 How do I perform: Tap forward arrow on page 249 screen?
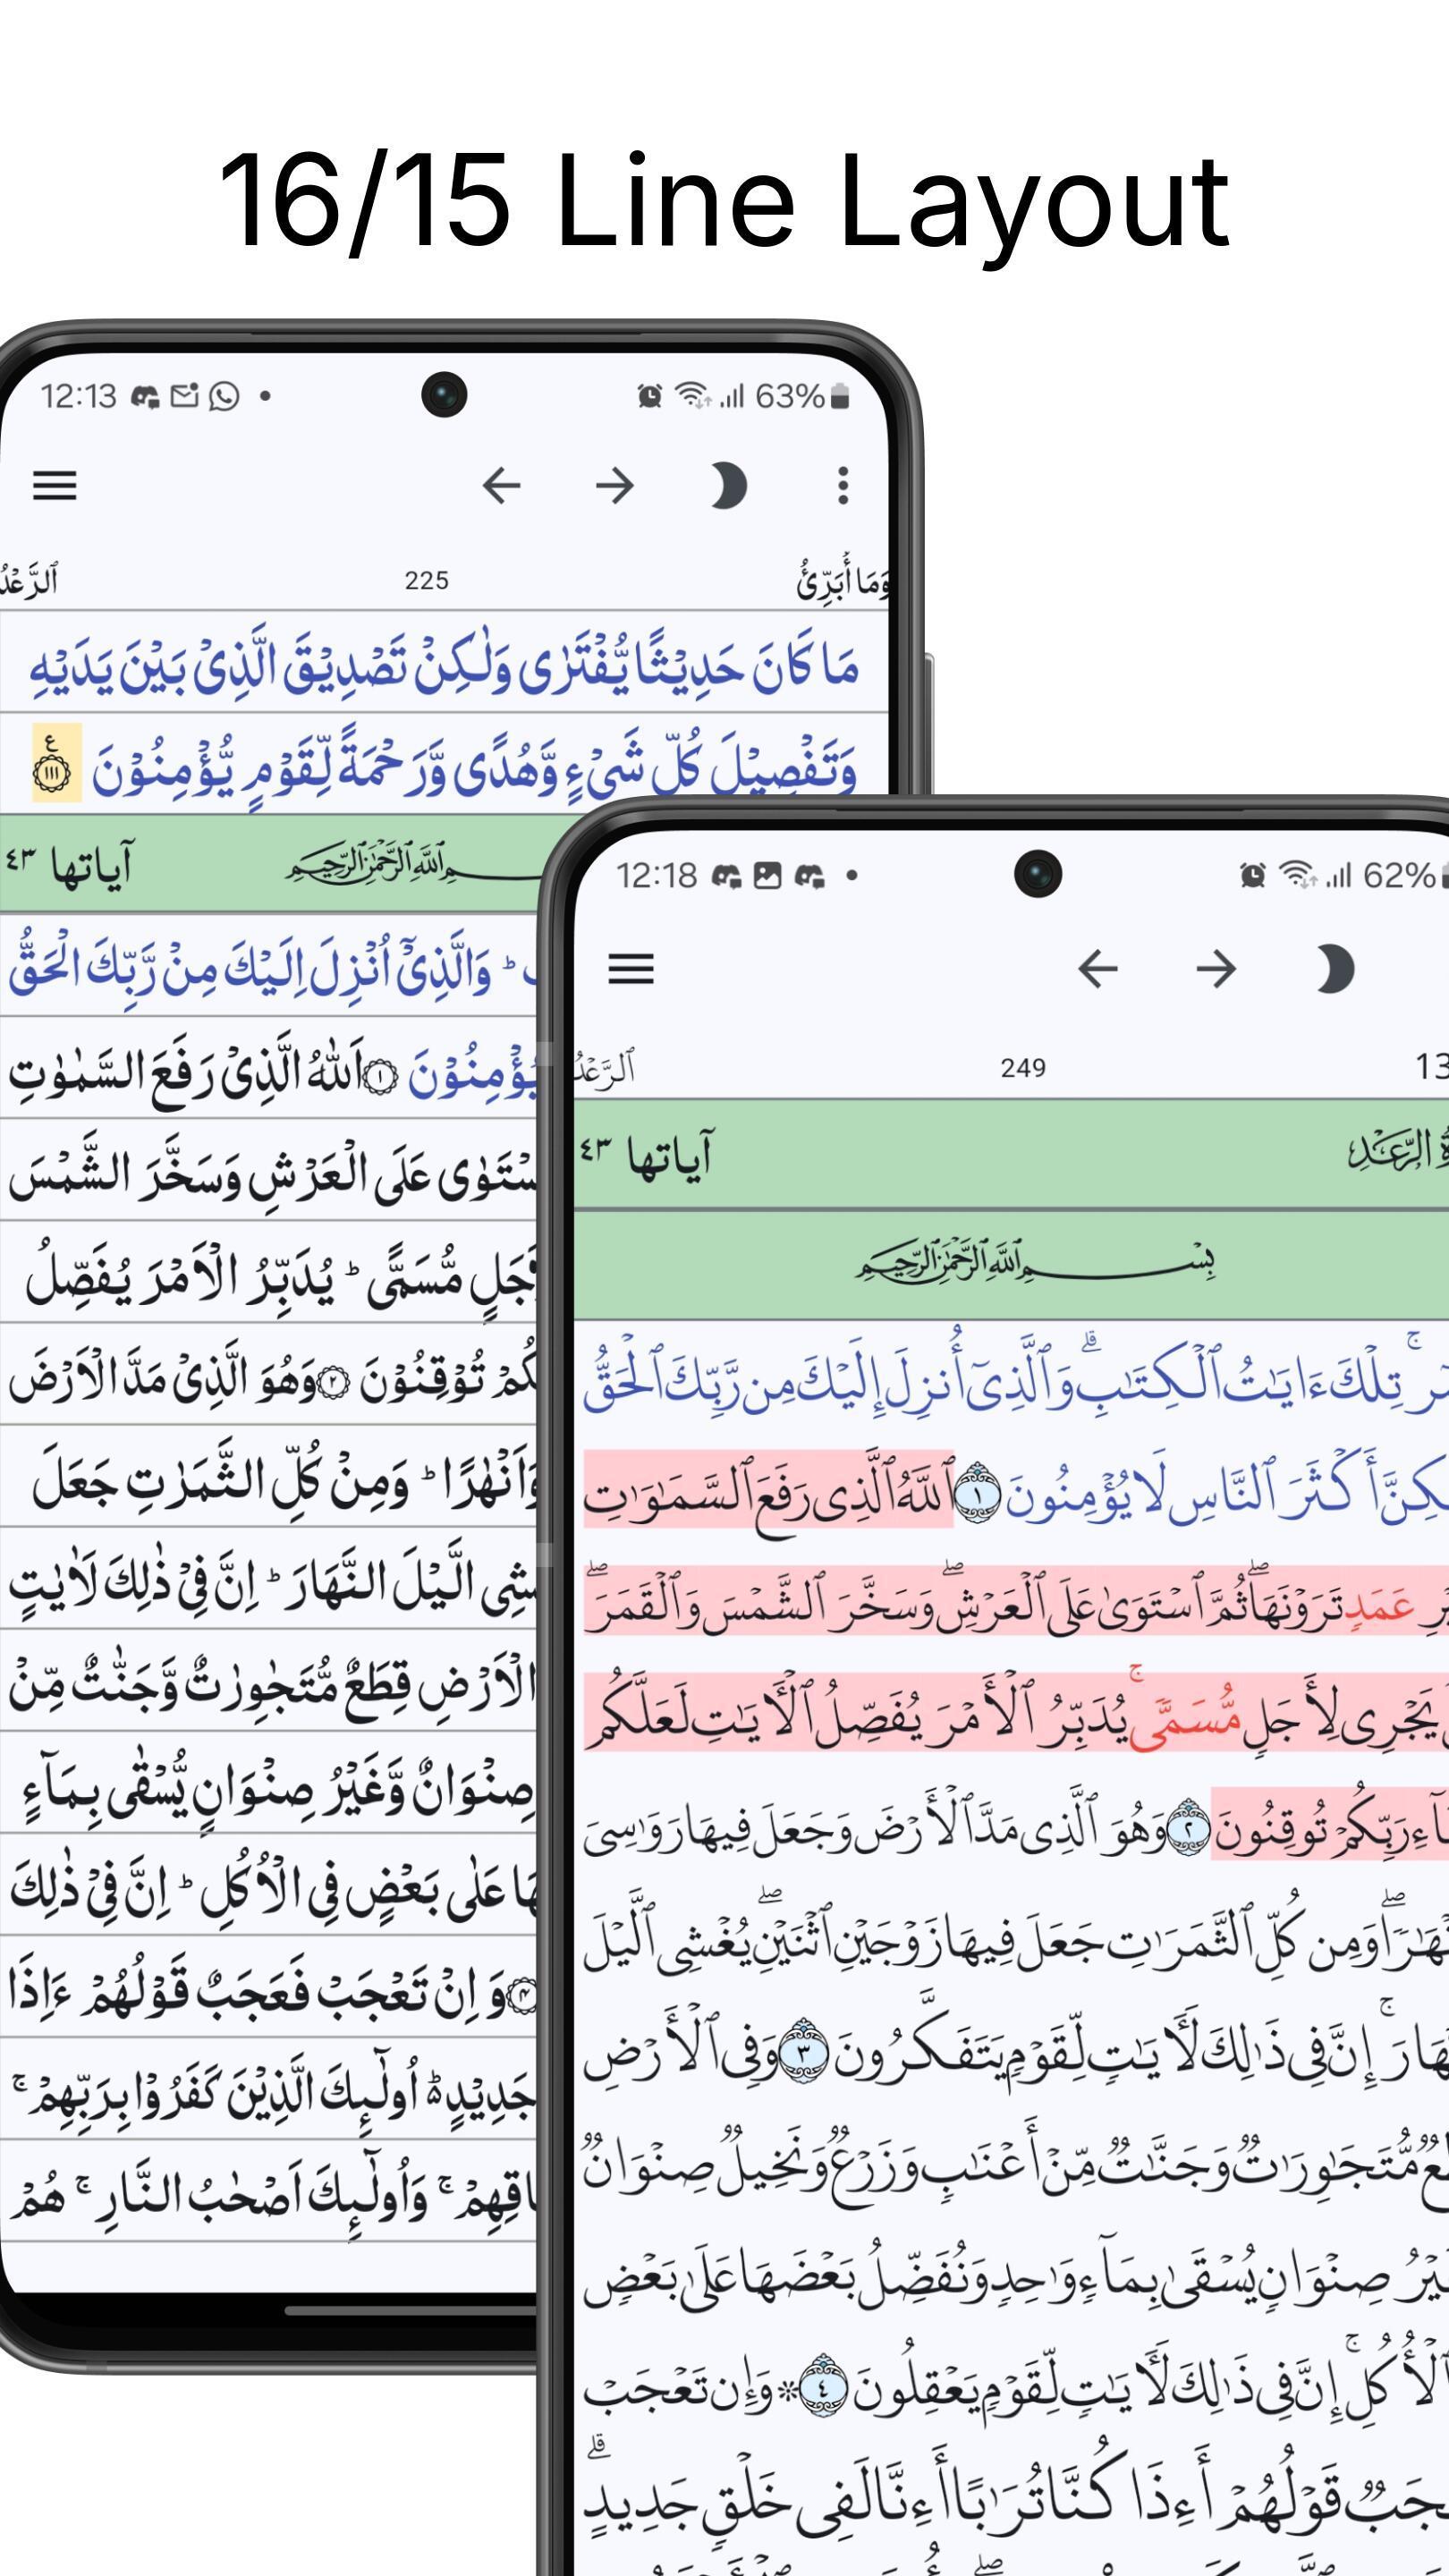[1215, 969]
